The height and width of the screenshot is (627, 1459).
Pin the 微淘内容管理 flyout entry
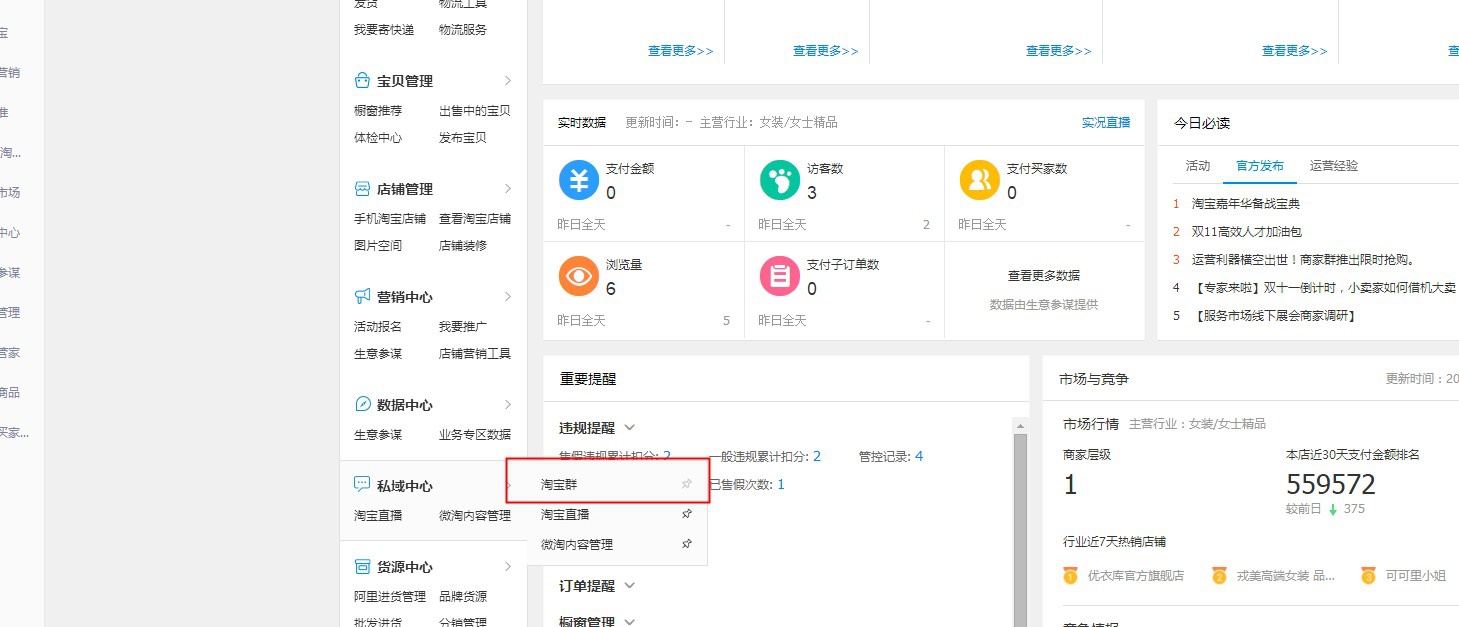[x=686, y=545]
